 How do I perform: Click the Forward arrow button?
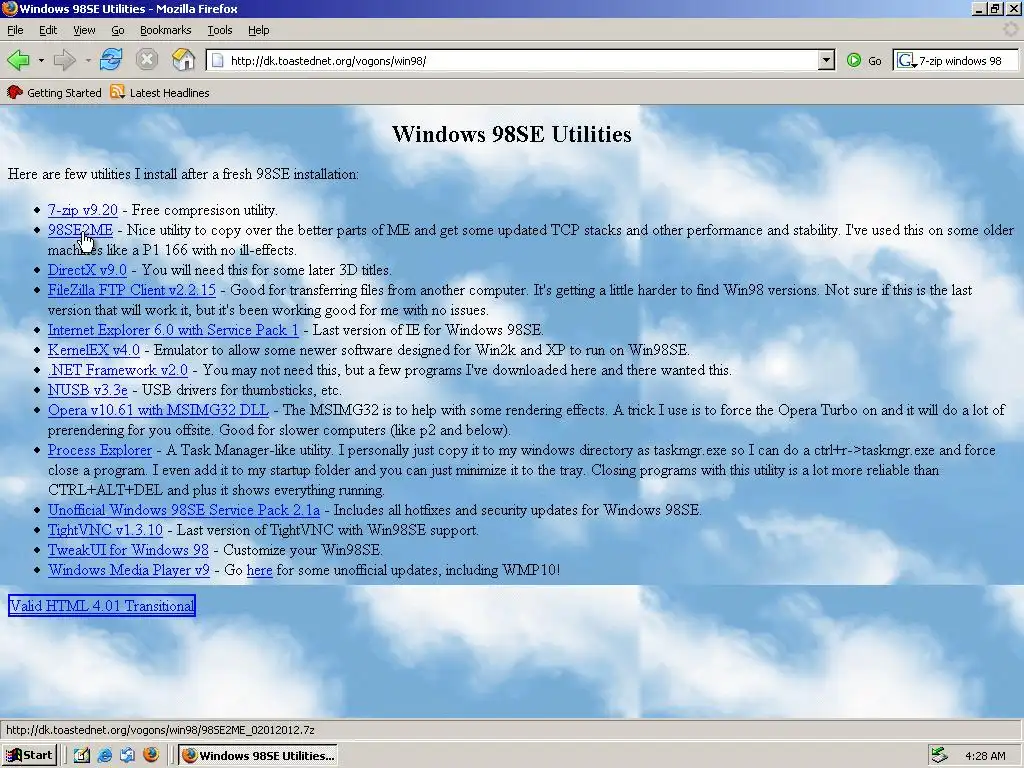(x=65, y=60)
